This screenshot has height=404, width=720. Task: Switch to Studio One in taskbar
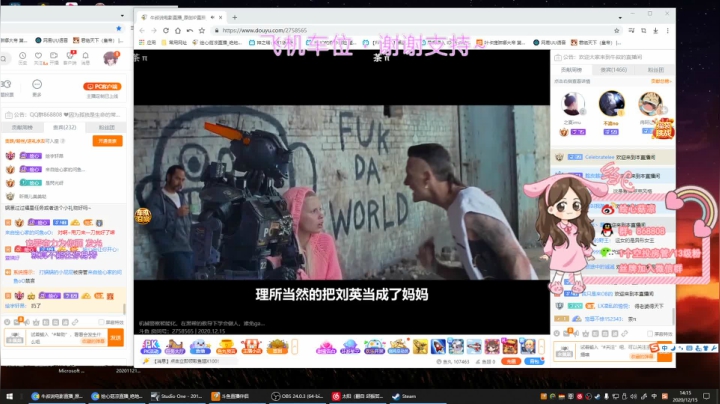click(x=177, y=396)
